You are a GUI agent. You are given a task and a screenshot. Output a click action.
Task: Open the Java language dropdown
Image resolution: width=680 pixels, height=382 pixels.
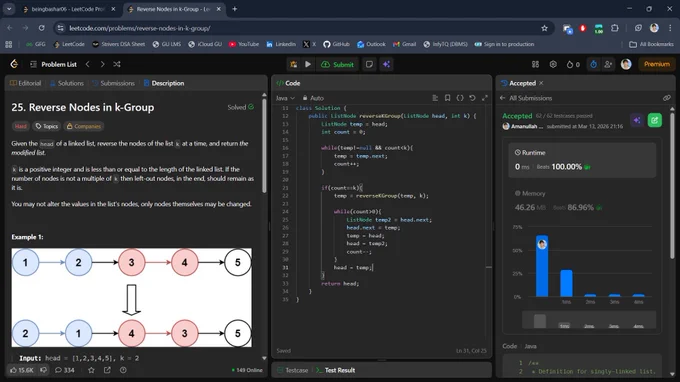[285, 98]
